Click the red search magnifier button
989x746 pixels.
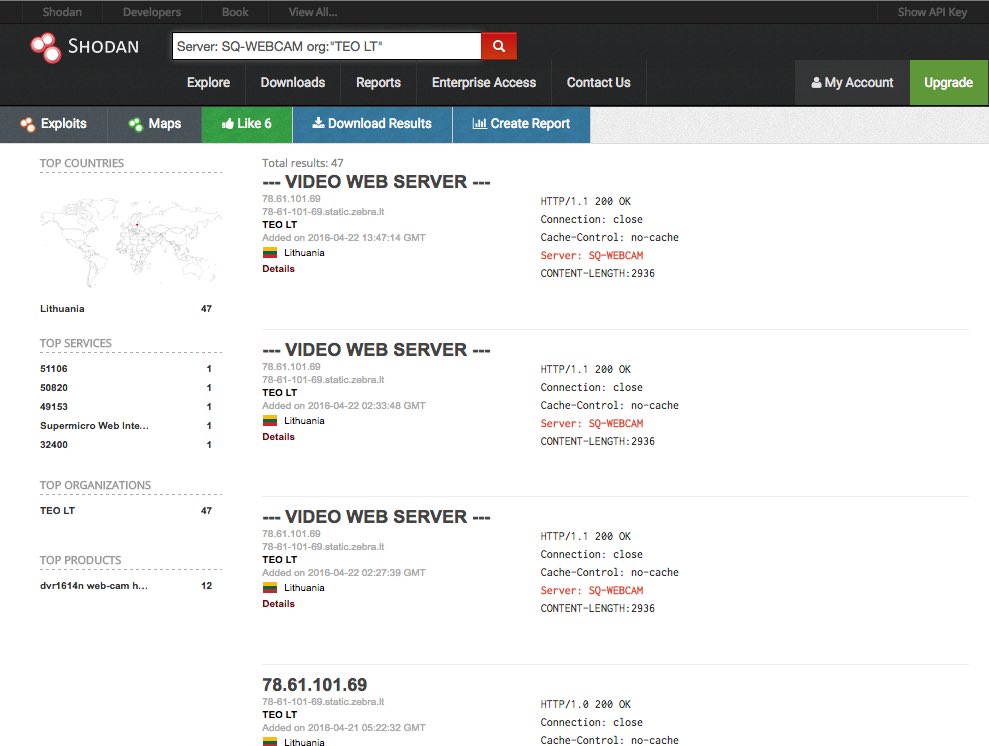pyautogui.click(x=499, y=46)
